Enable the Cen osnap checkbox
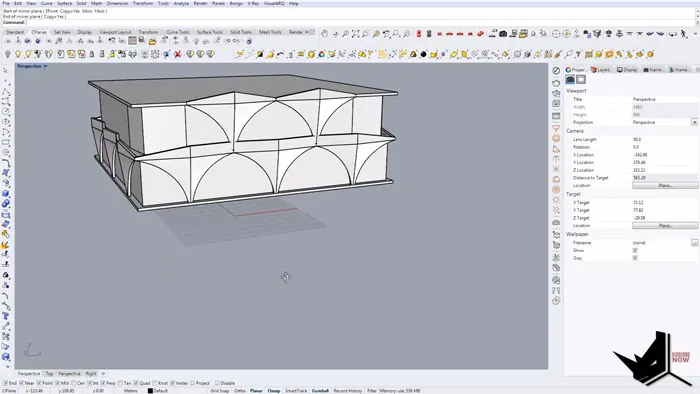The height and width of the screenshot is (394, 700). click(74, 383)
